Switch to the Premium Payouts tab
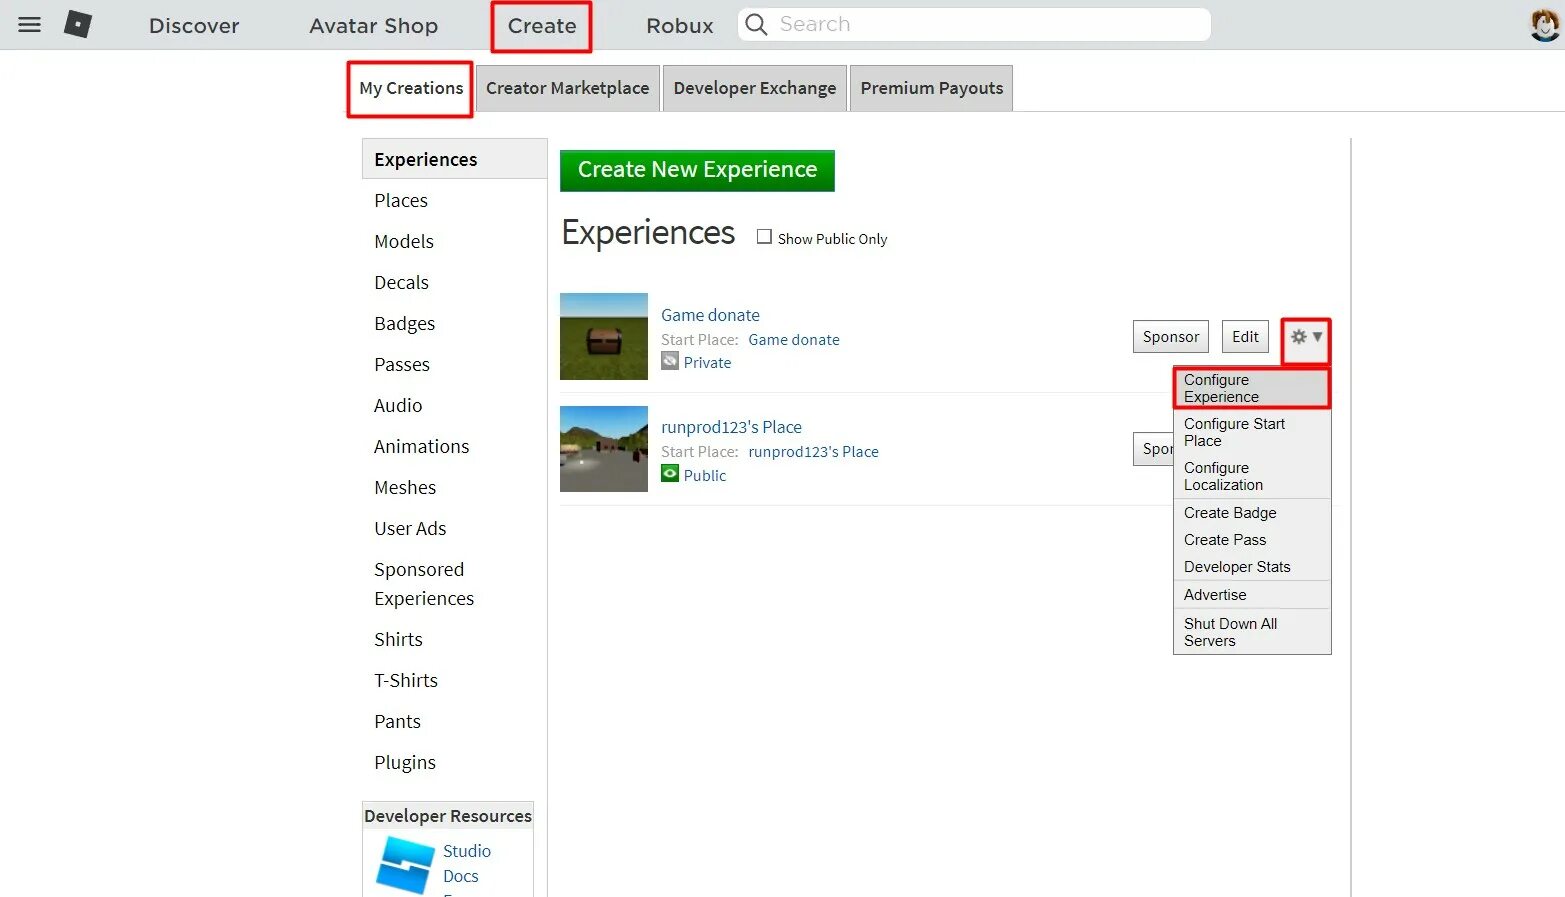1565x897 pixels. [x=931, y=88]
